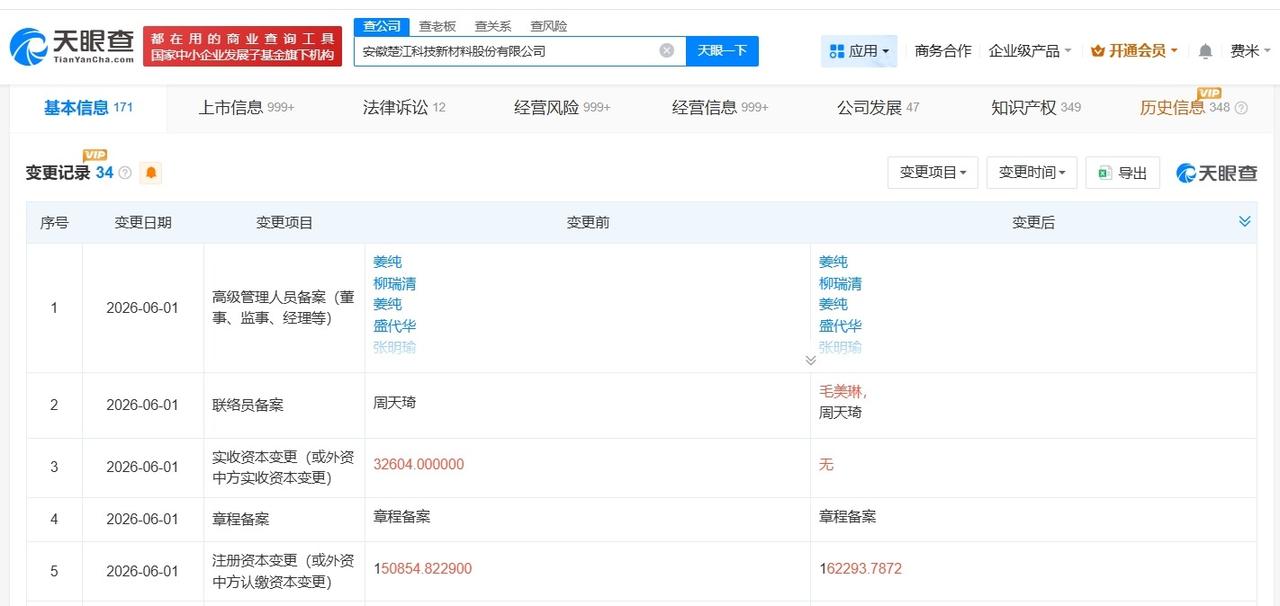This screenshot has height=606, width=1280.
Task: Switch to the 经营信息 tab
Action: click(x=720, y=108)
